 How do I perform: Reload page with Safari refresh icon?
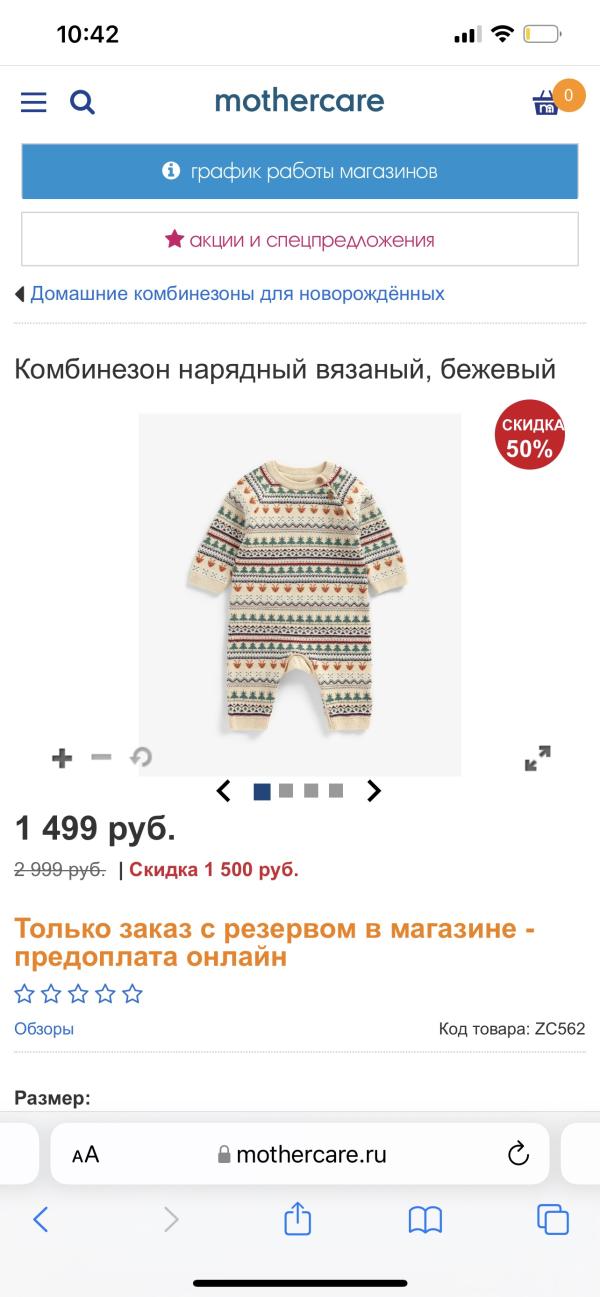[x=518, y=1154]
